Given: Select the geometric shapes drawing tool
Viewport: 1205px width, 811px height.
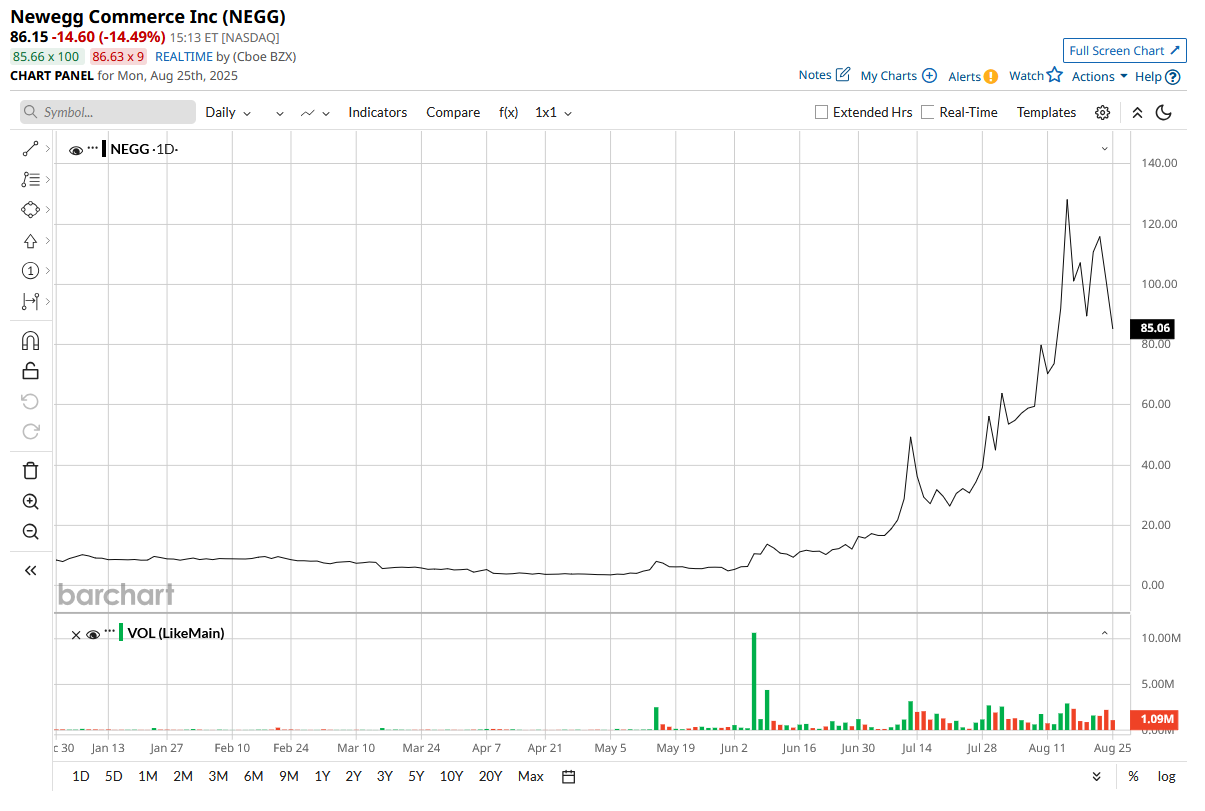Looking at the screenshot, I should pos(30,210).
